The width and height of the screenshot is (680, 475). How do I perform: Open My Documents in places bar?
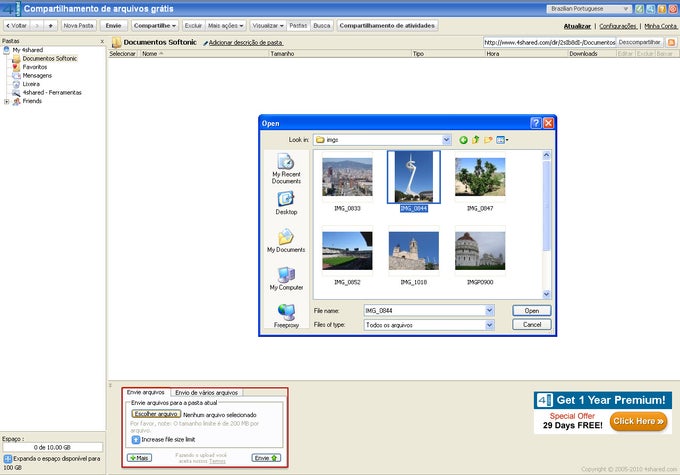tap(286, 241)
